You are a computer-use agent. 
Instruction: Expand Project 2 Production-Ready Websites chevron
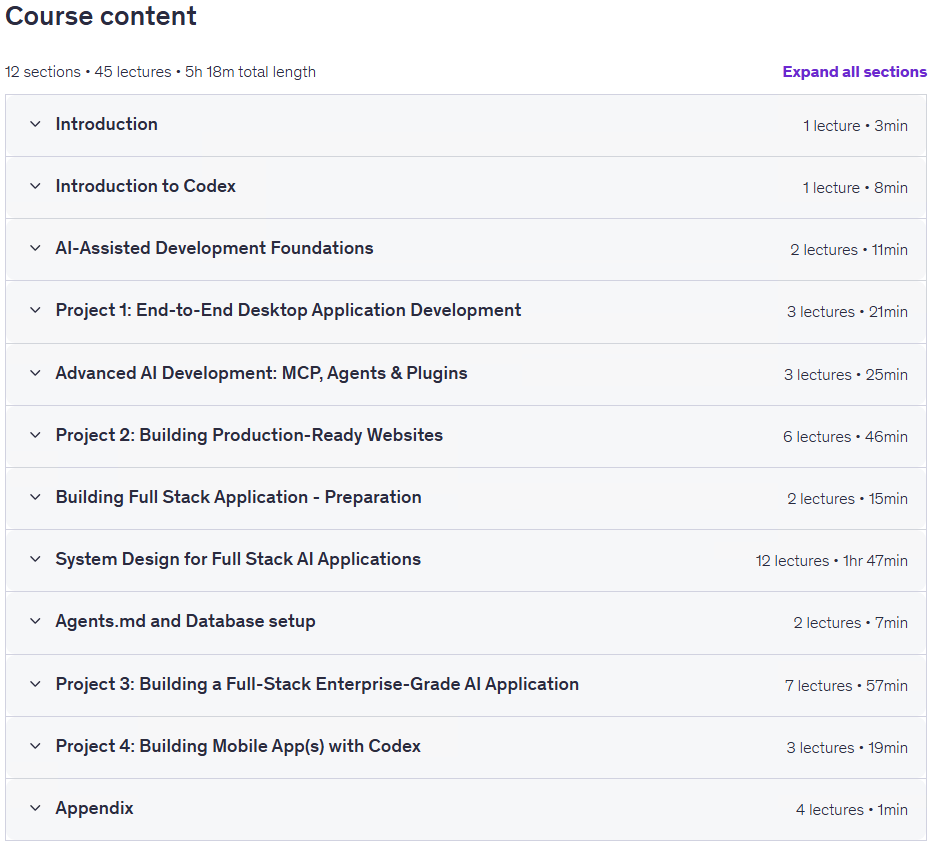tap(36, 435)
